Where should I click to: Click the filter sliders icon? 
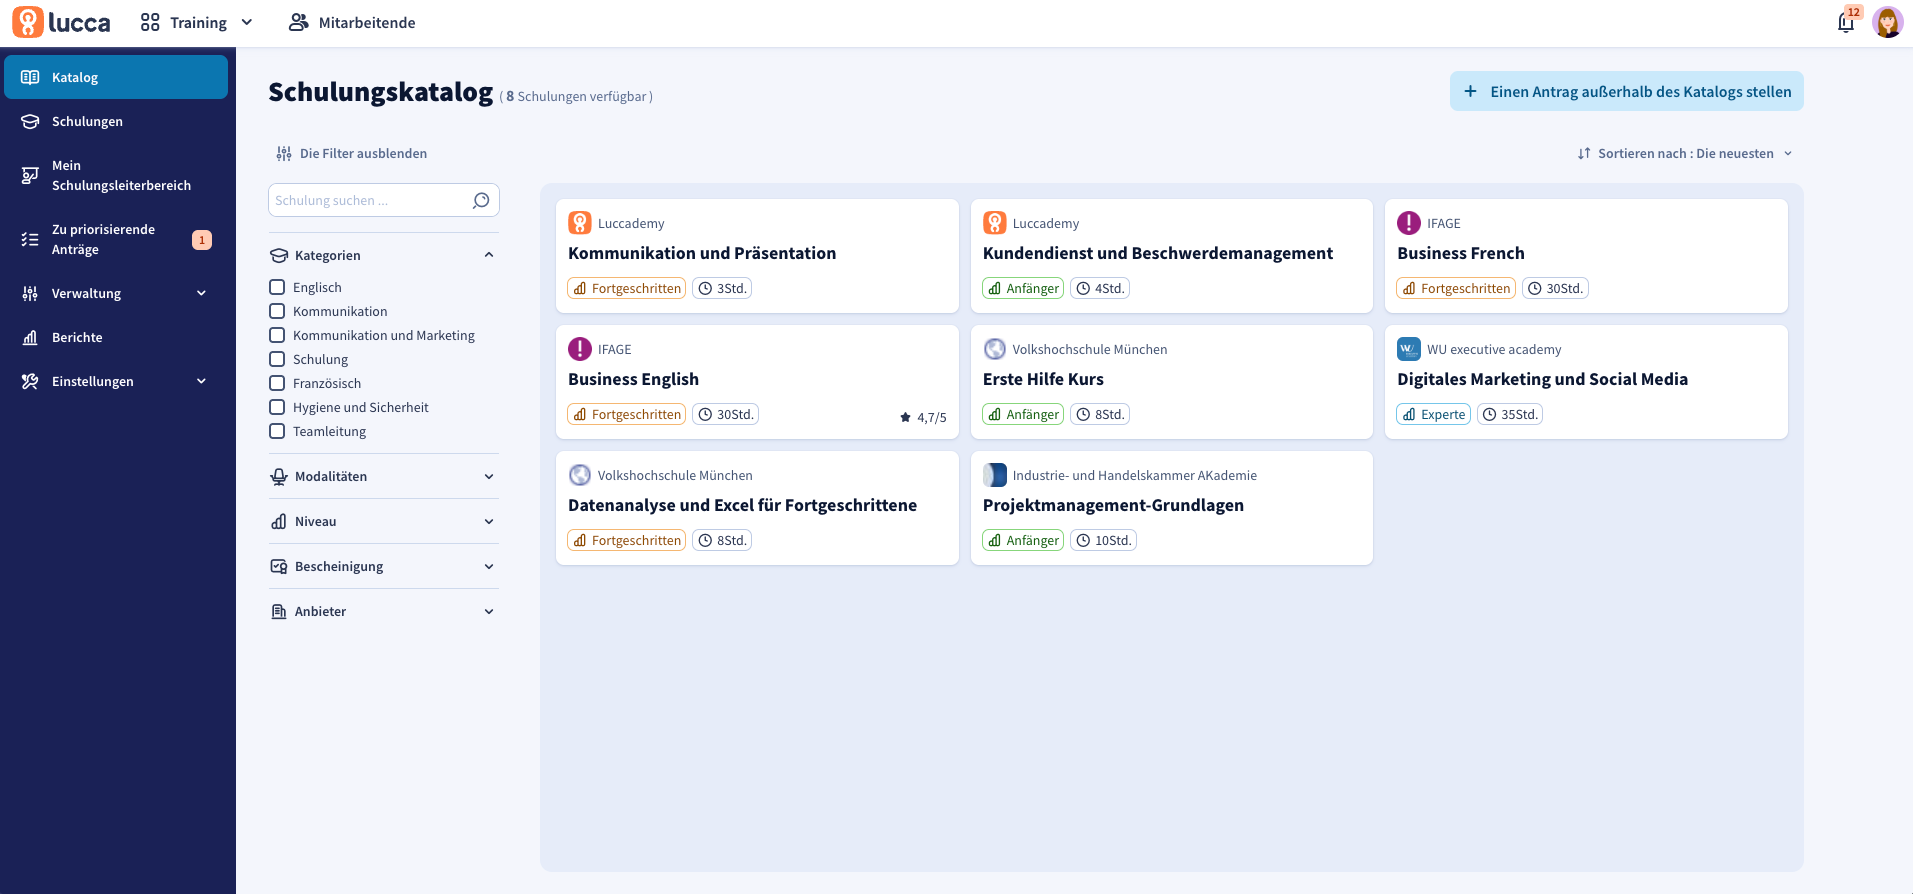click(x=284, y=154)
